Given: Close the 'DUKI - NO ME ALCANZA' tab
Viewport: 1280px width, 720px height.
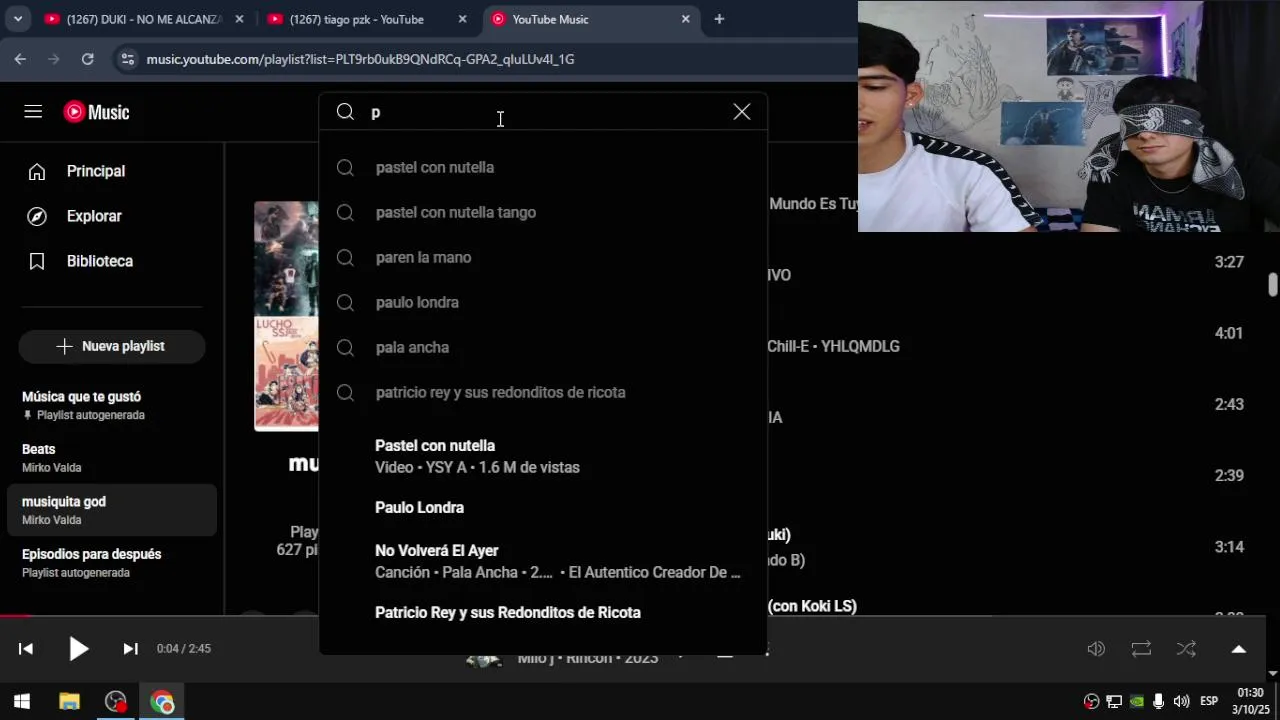Looking at the screenshot, I should (239, 19).
